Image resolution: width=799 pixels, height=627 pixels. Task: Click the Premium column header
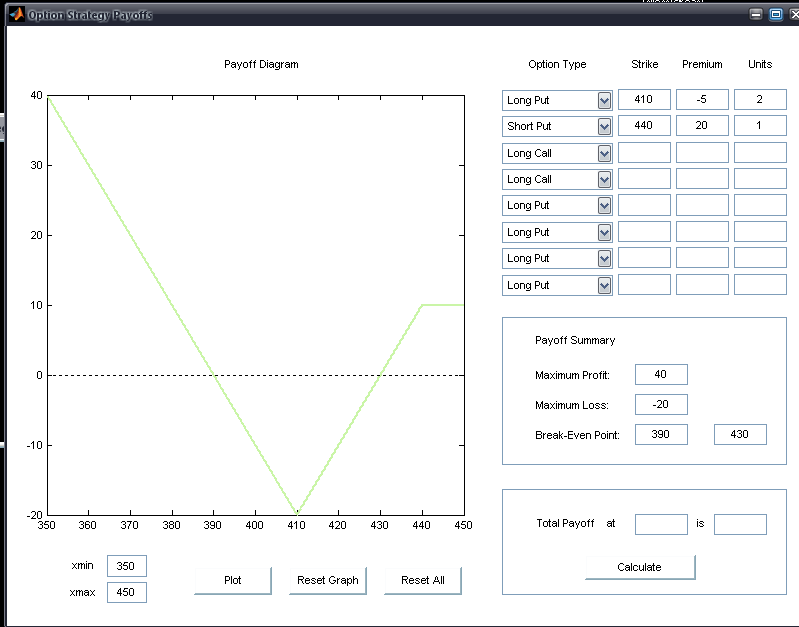coord(702,64)
